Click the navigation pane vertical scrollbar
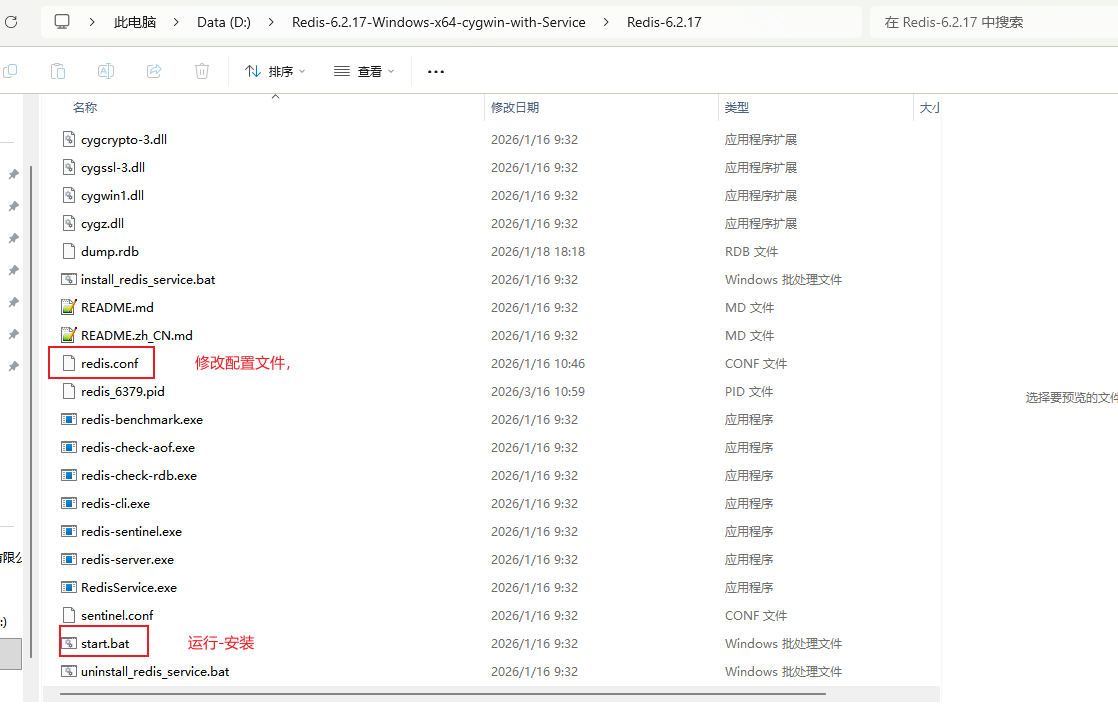 pyautogui.click(x=31, y=414)
